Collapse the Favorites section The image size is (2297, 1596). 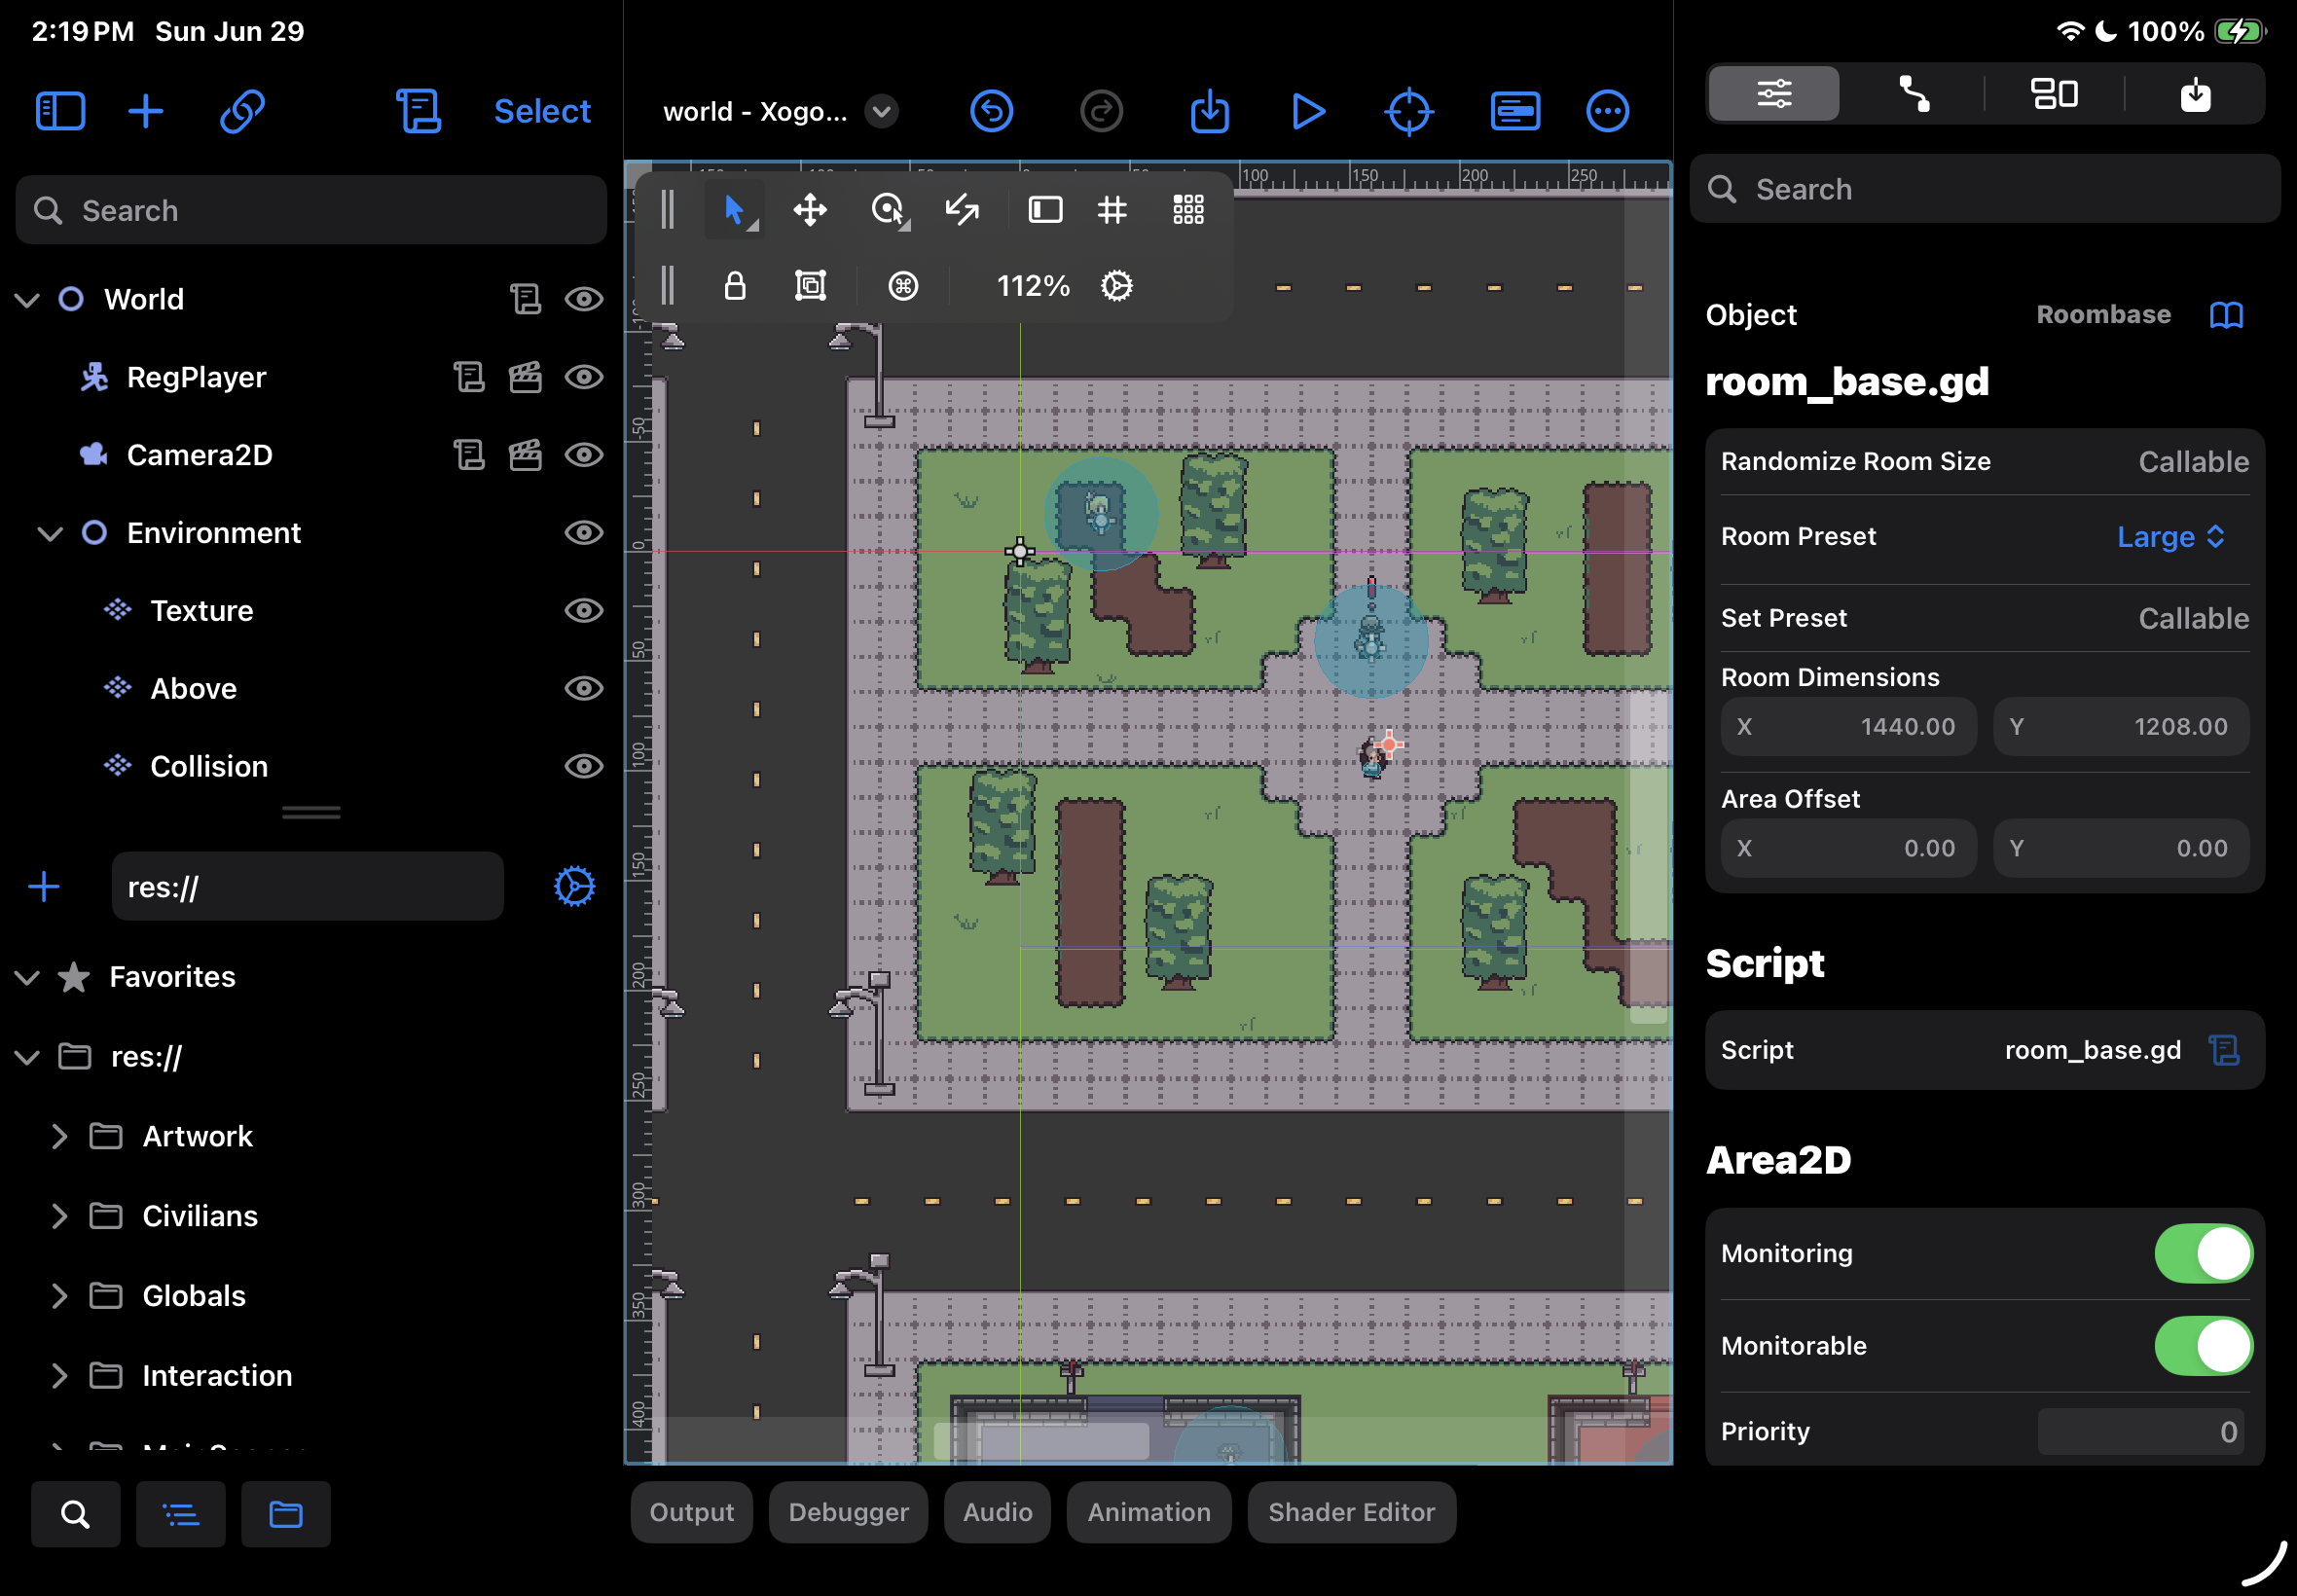coord(27,977)
